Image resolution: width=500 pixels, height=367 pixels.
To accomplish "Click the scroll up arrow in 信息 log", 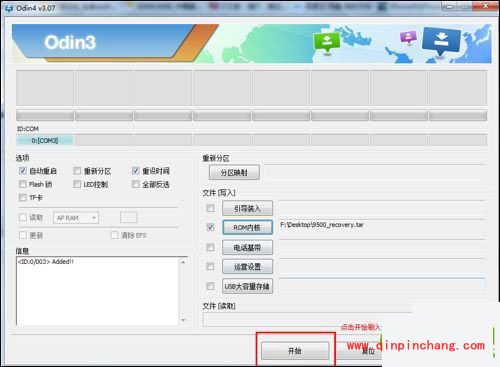I will coord(183,262).
